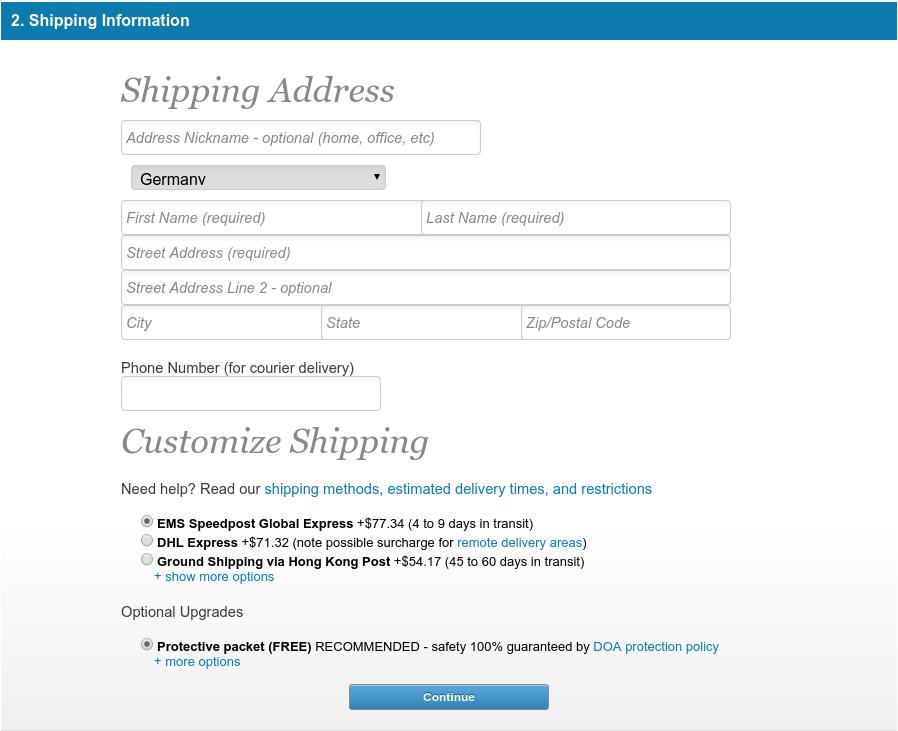Focus the First Name input field

click(271, 218)
